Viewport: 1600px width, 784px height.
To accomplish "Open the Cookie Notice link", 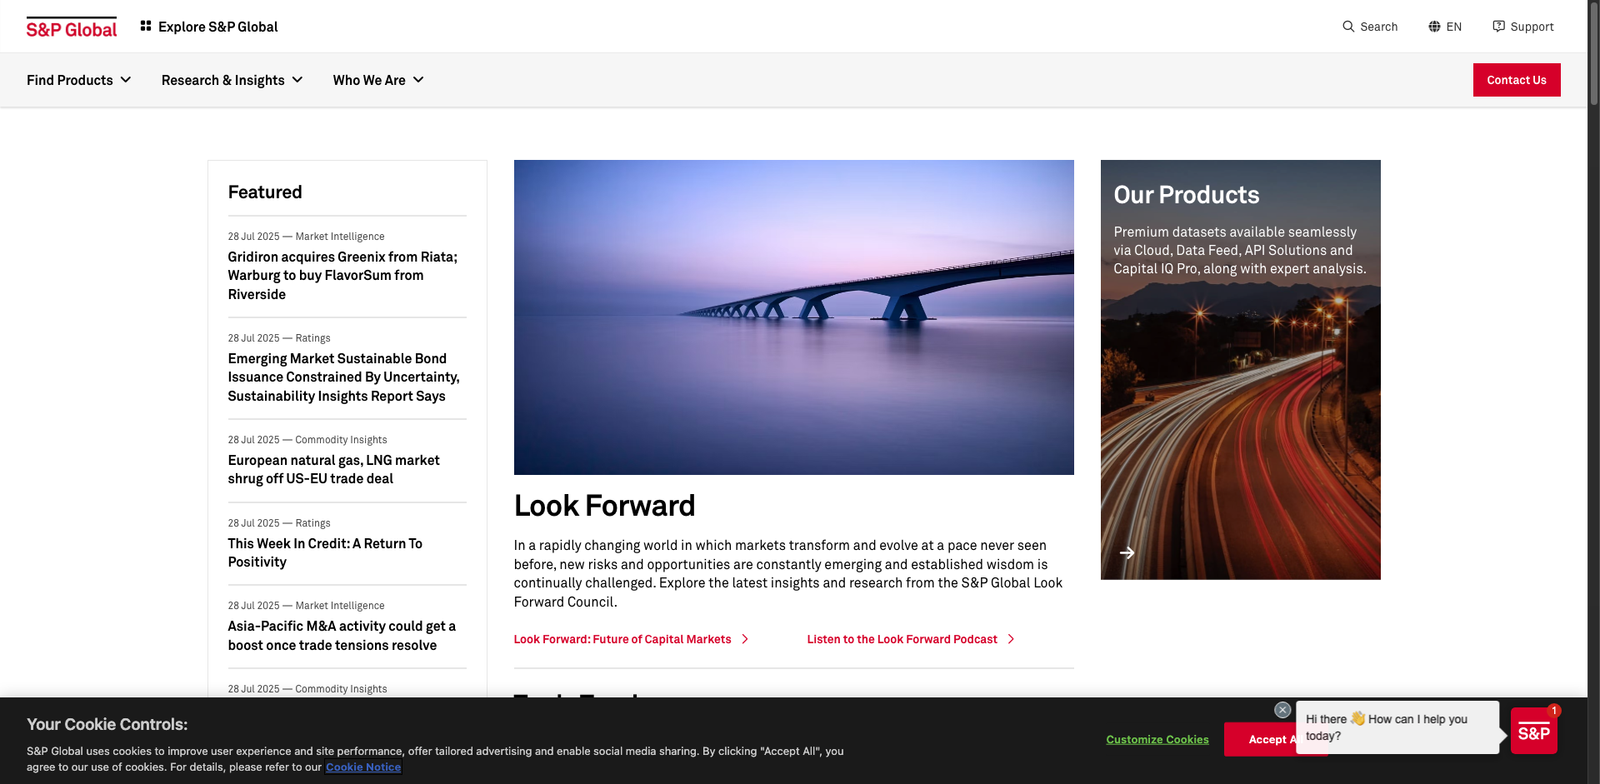I will pos(363,767).
